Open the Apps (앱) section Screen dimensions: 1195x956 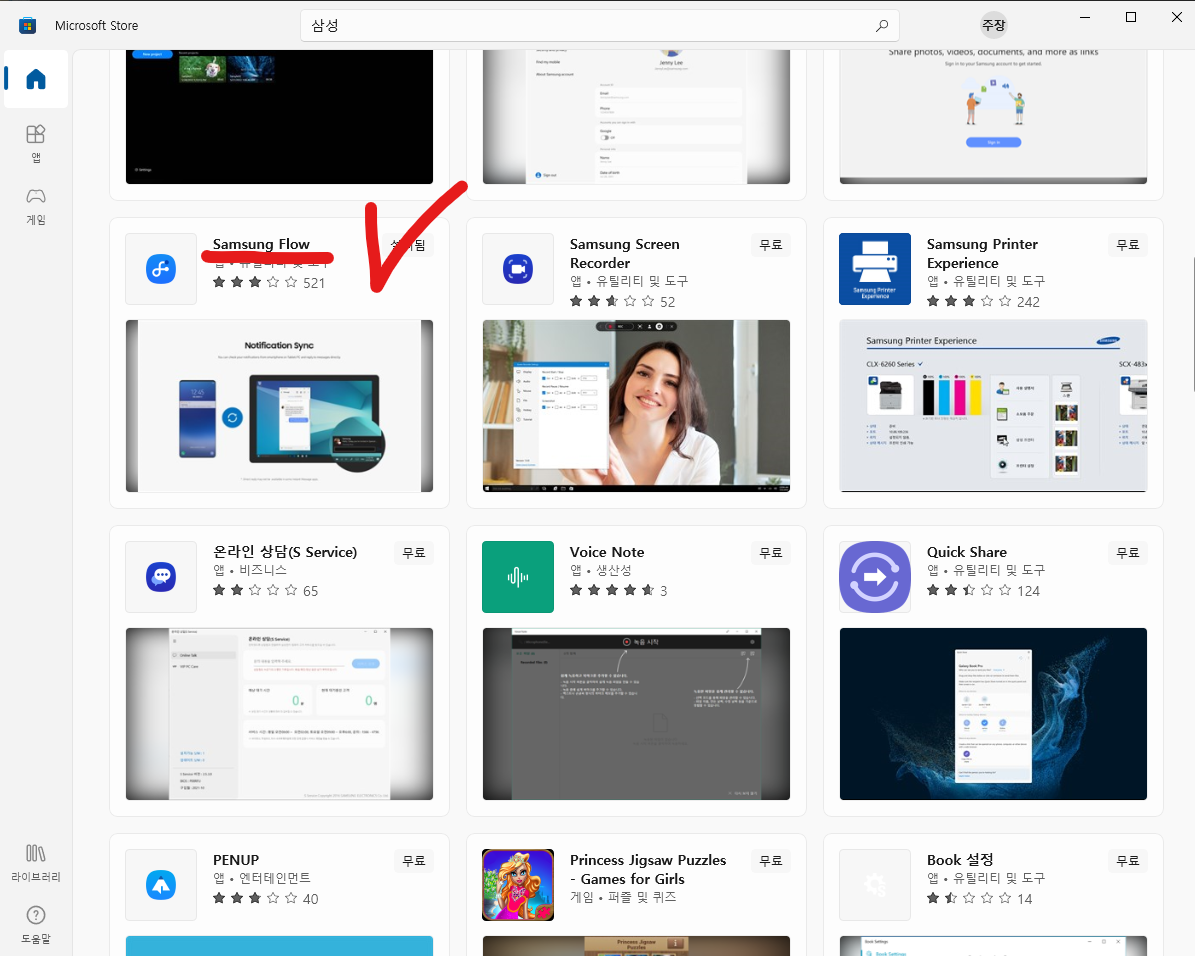click(x=36, y=143)
